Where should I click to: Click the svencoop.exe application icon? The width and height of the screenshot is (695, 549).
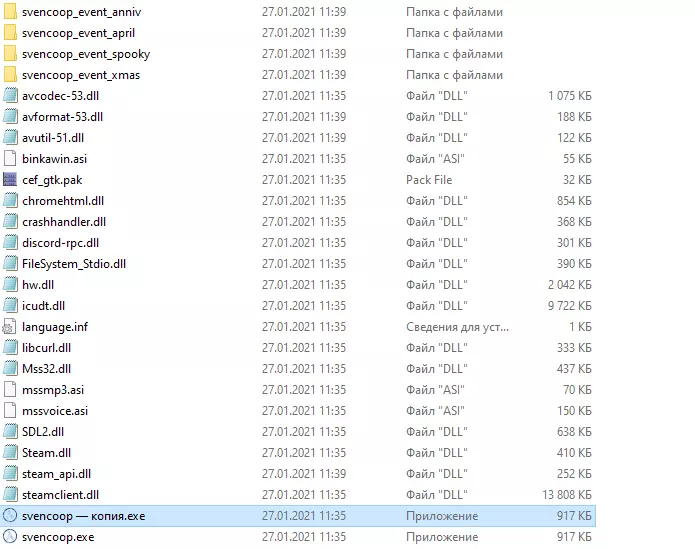[x=10, y=537]
